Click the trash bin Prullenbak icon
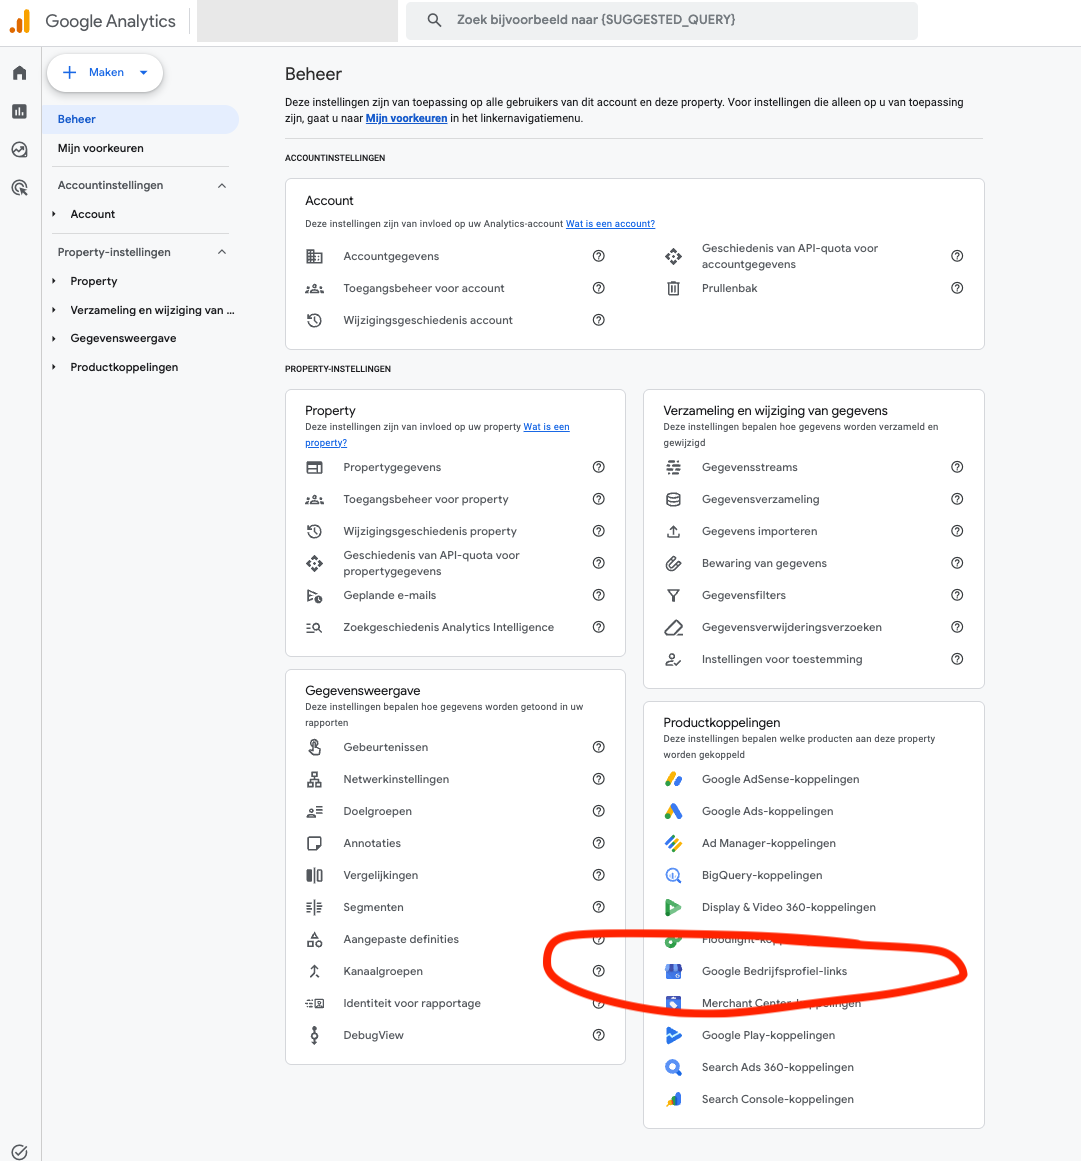Screen dimensions: 1081x1161 point(673,288)
